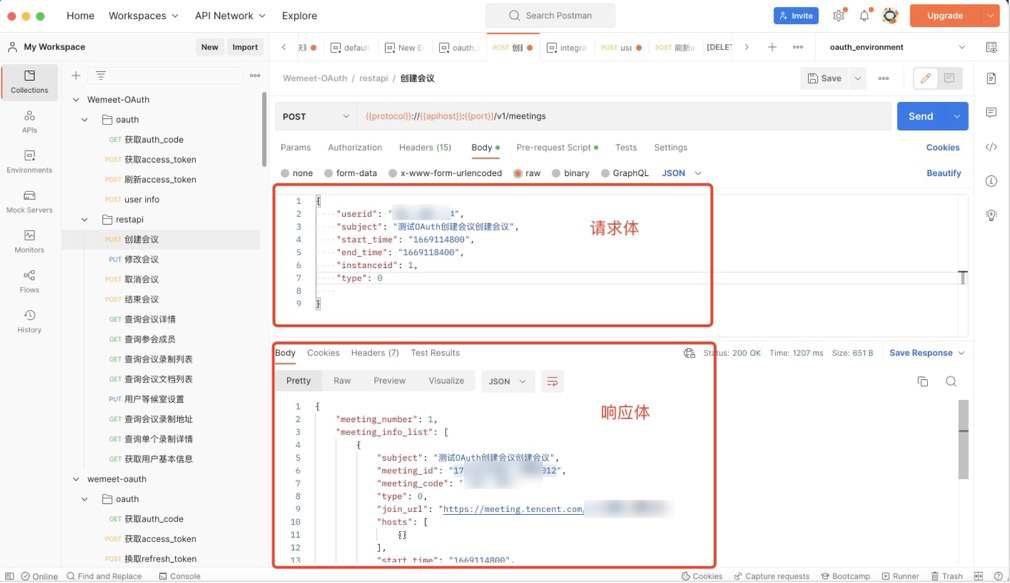Select the GraphQL body type

[625, 173]
